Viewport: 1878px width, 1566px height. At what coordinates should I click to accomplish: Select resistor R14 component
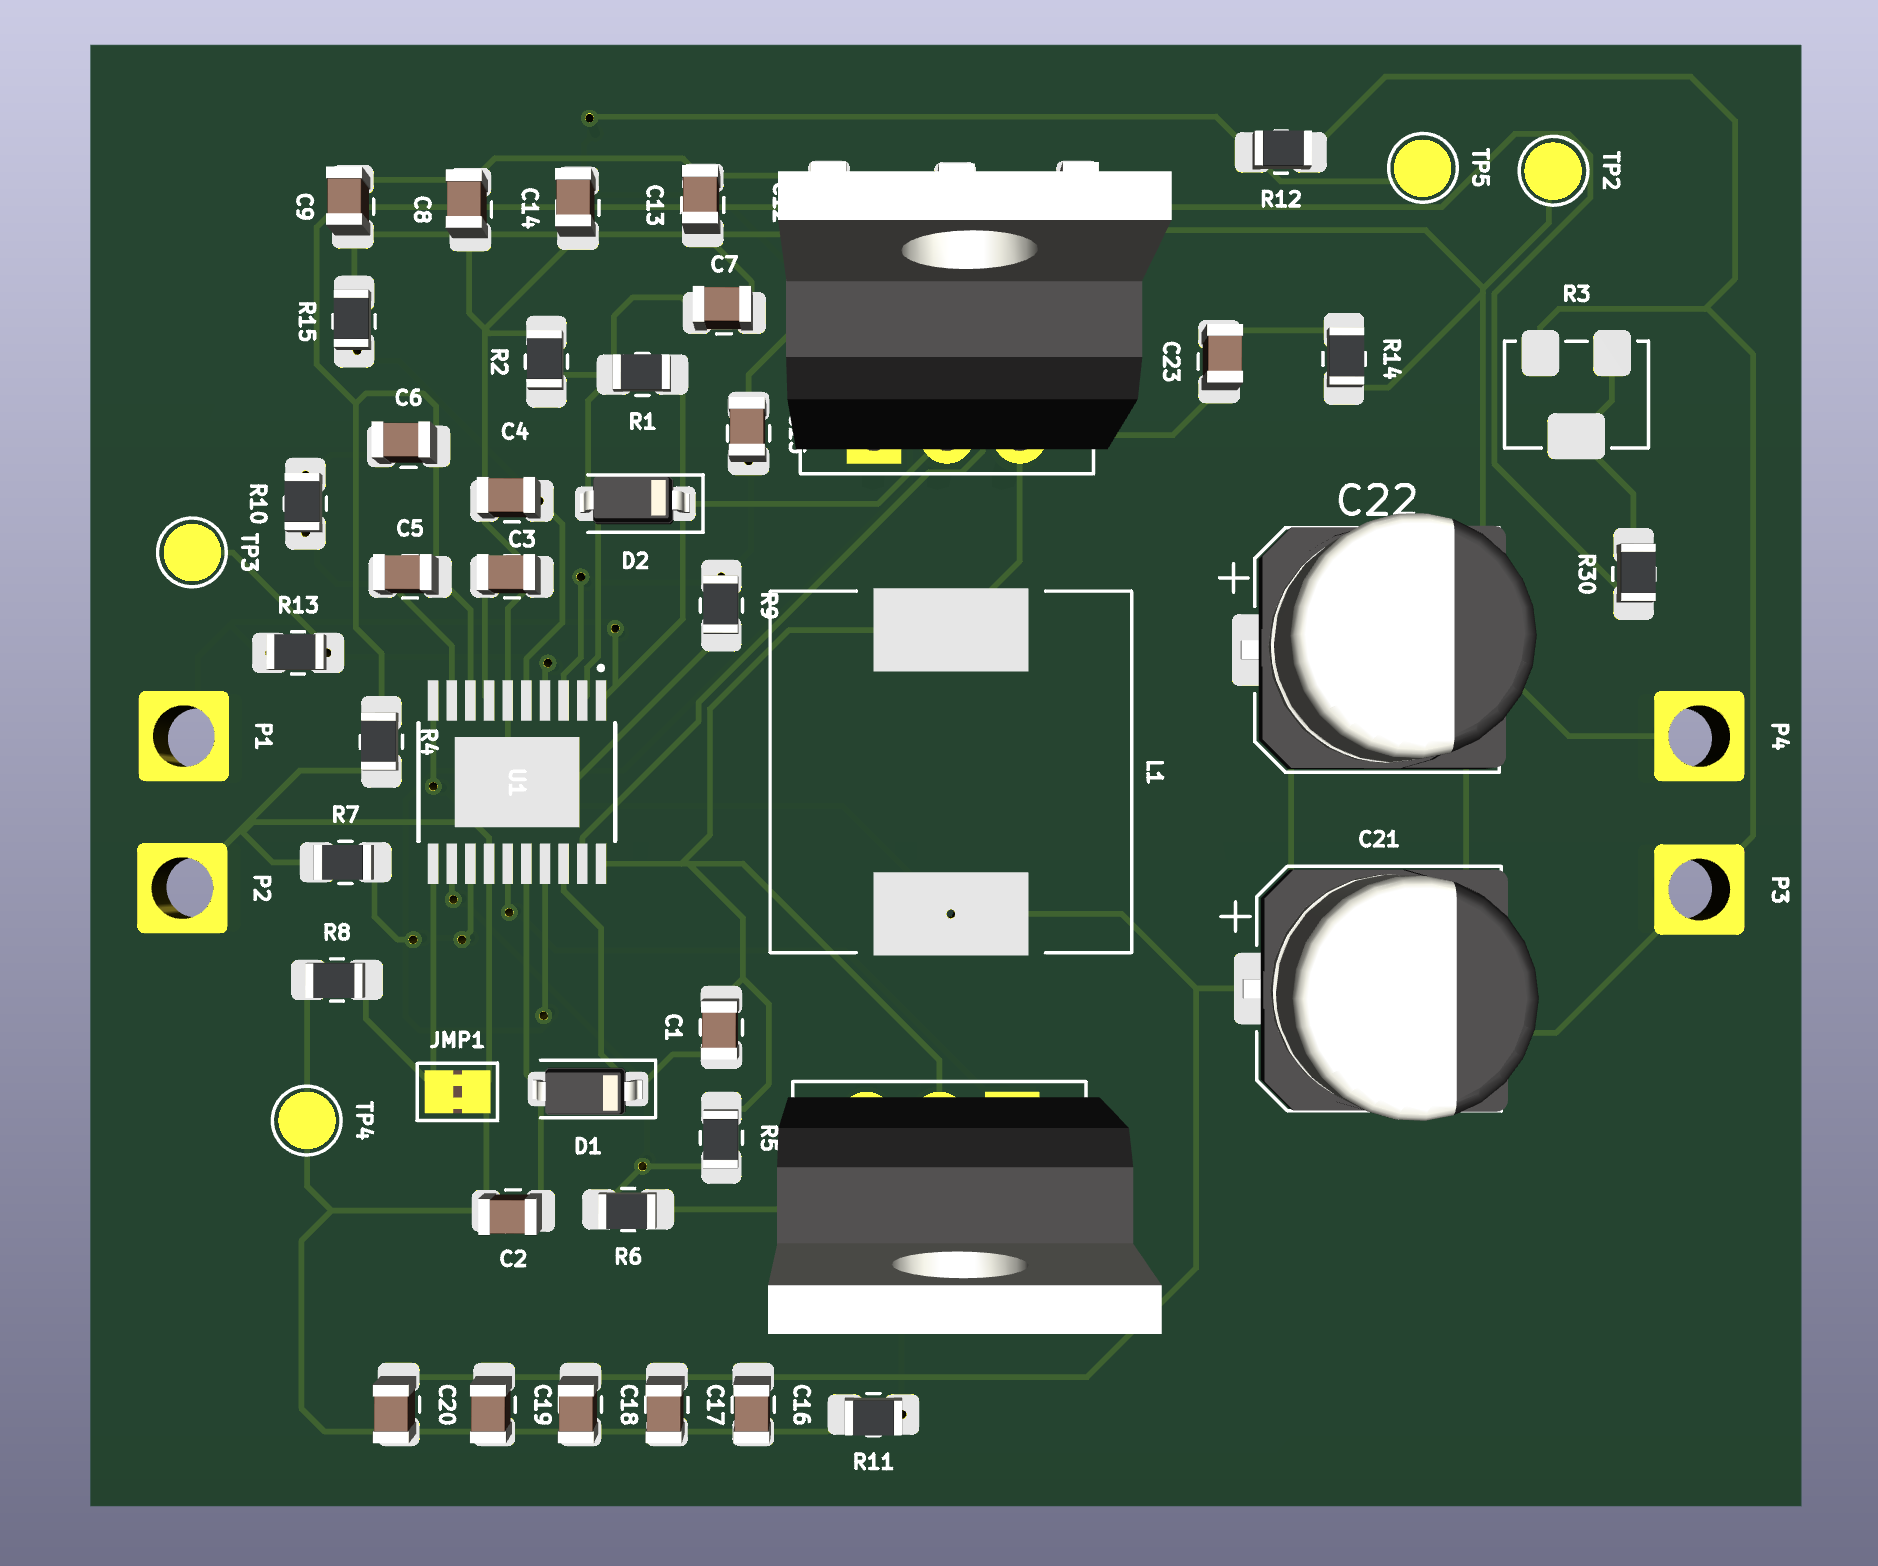click(1344, 358)
